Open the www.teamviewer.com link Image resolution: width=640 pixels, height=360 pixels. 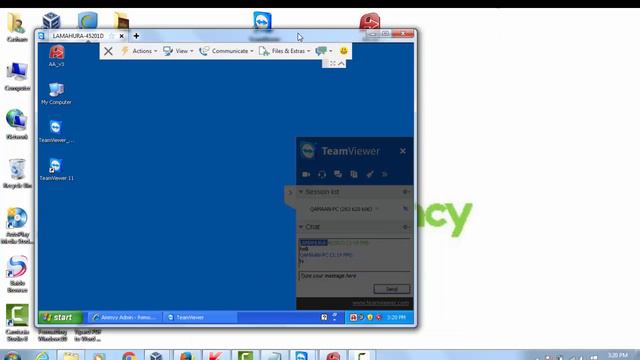pyautogui.click(x=380, y=303)
